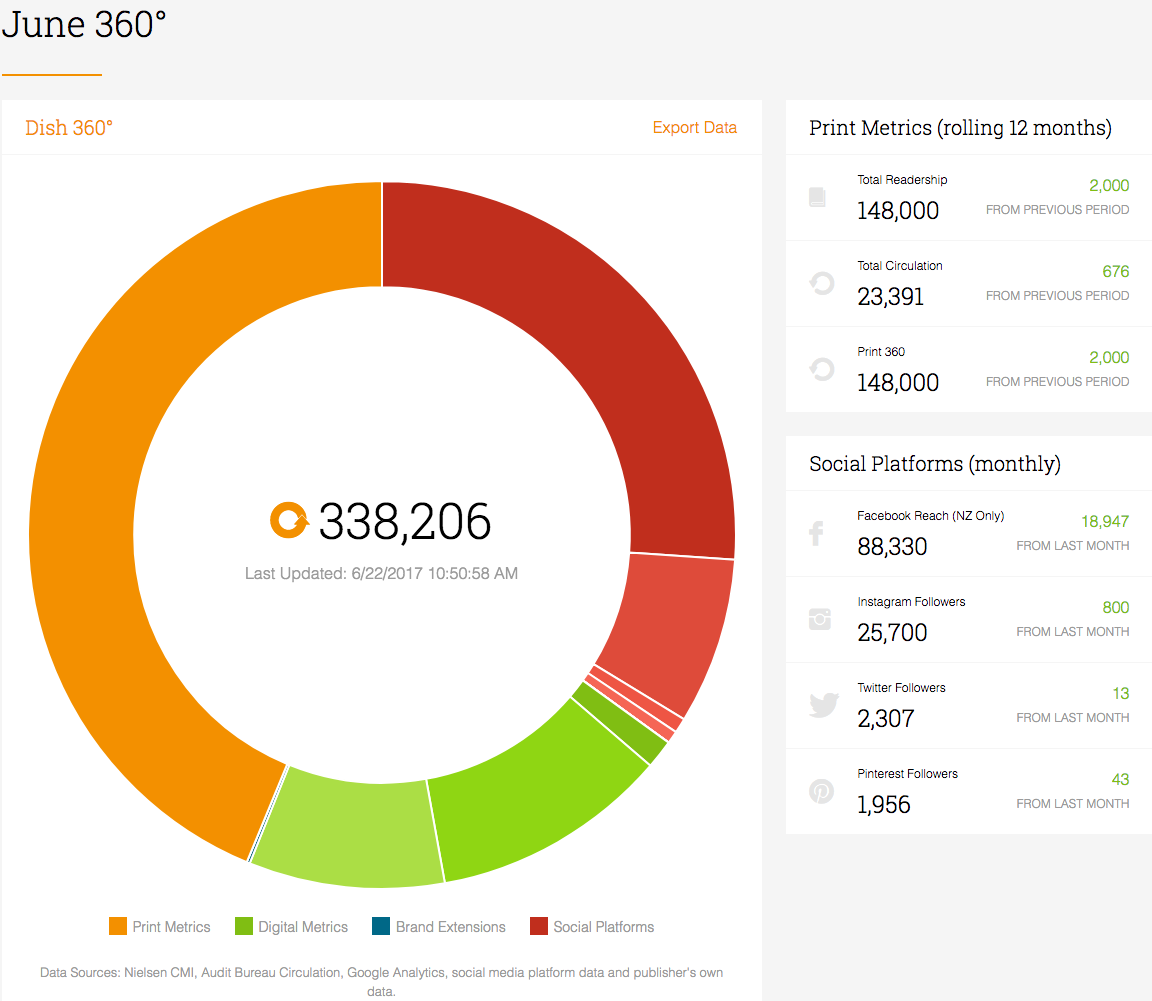1152x1001 pixels.
Task: Click the red Social Platforms legend swatch
Action: [x=539, y=926]
